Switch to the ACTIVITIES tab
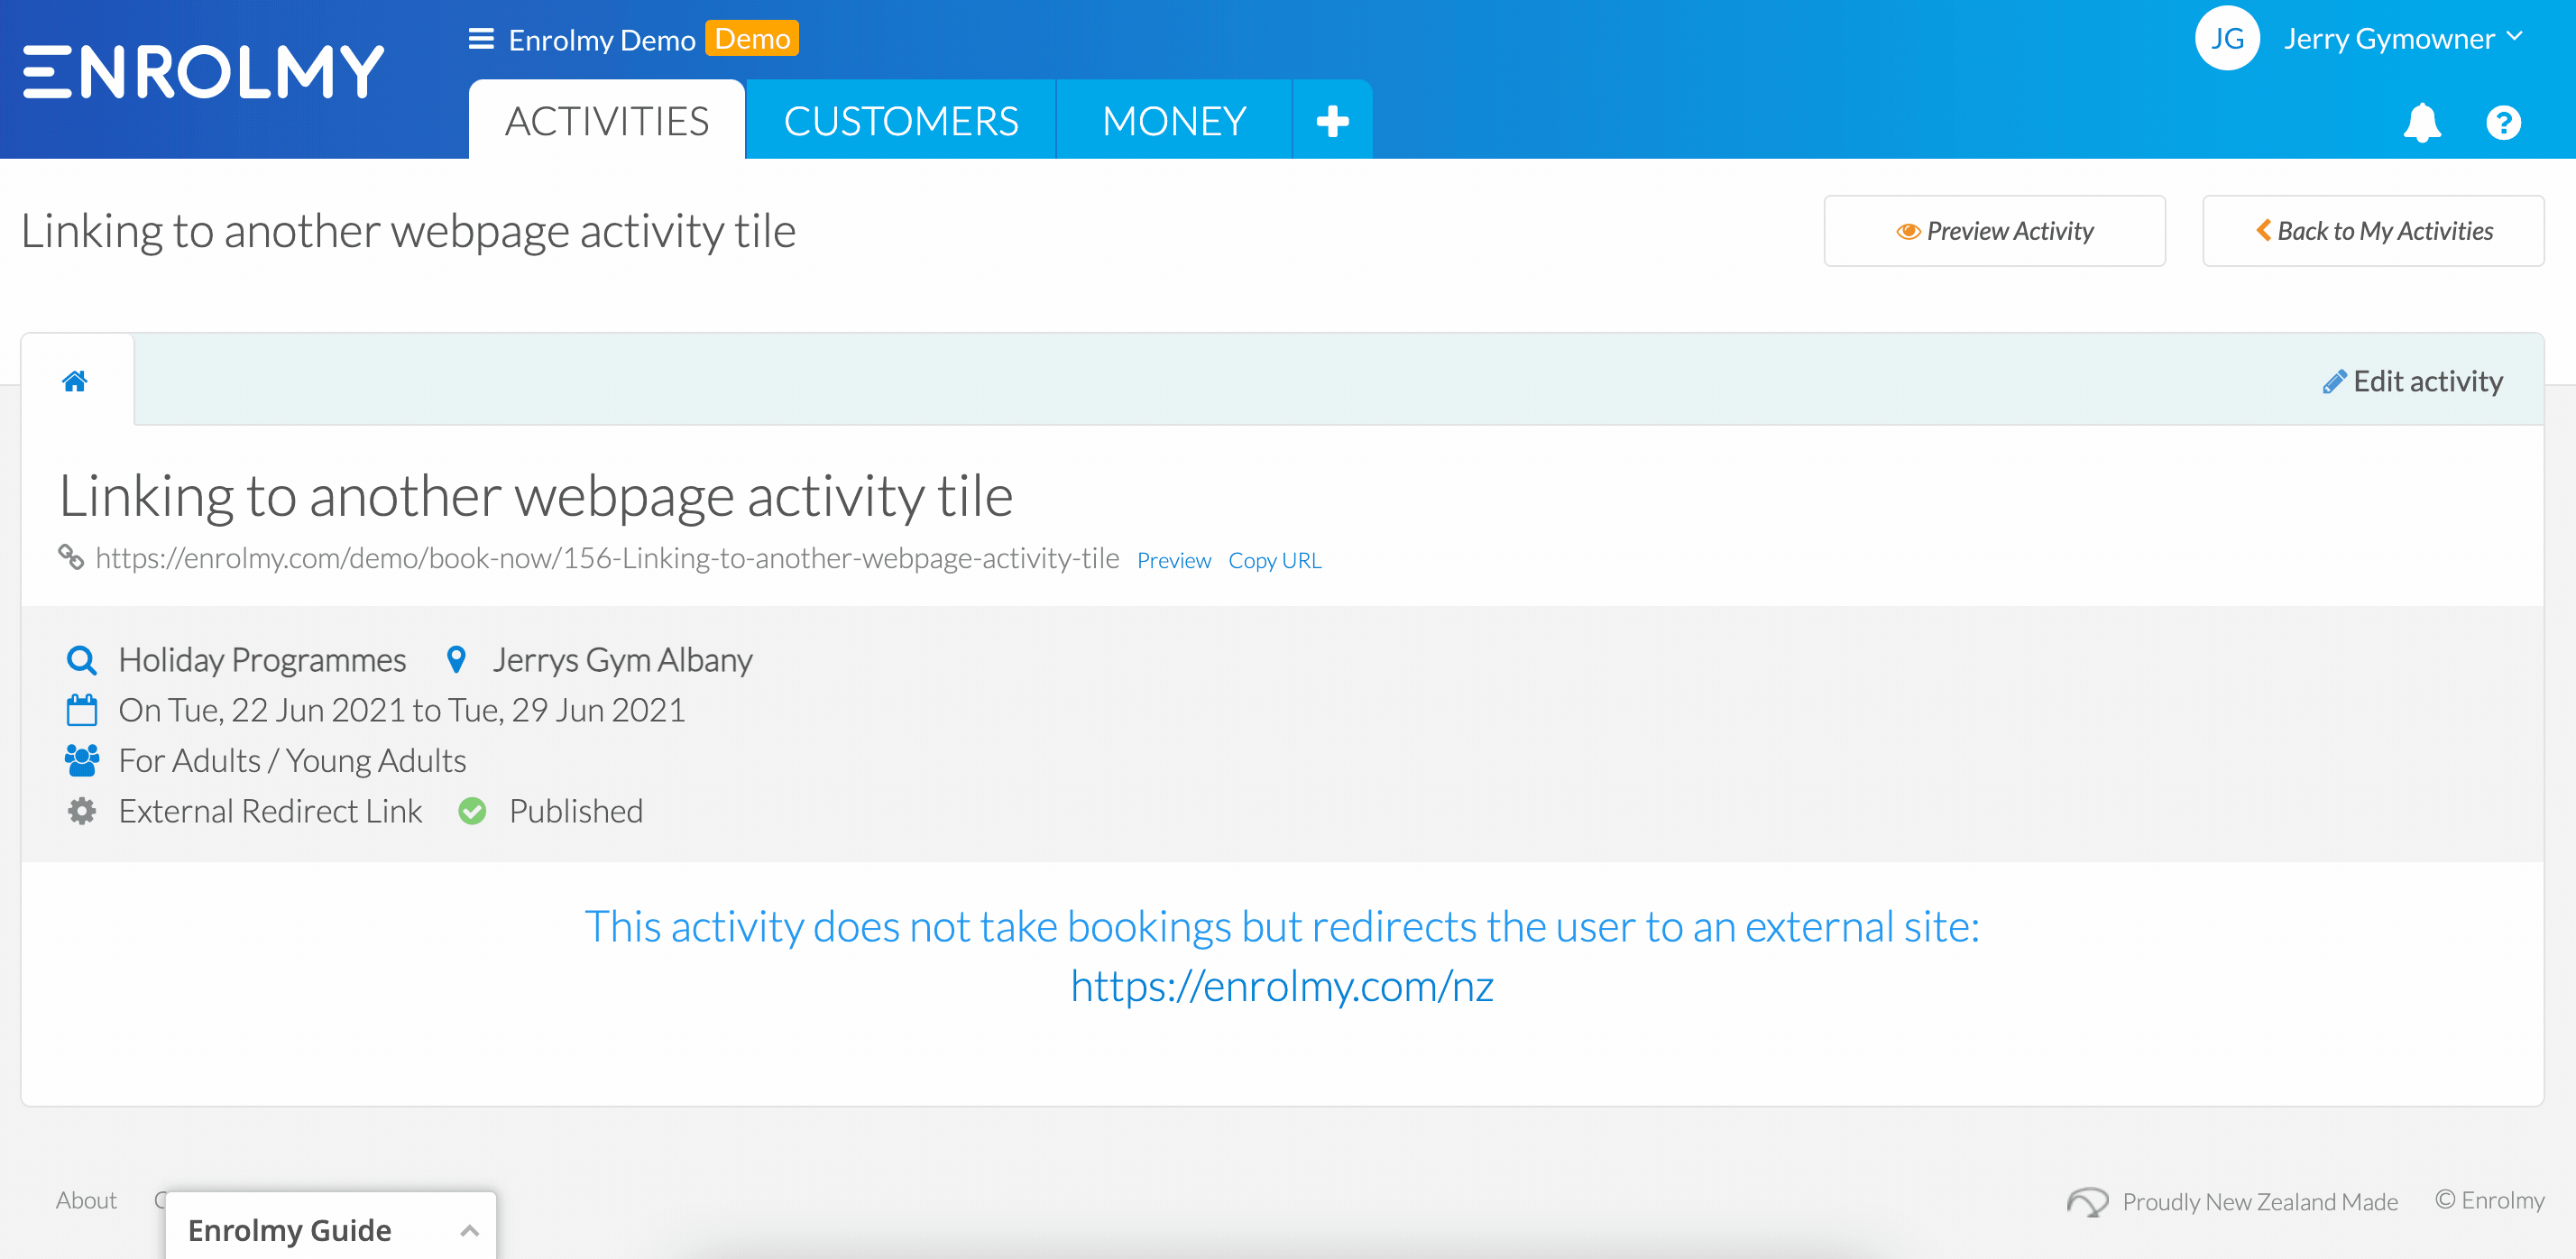Image resolution: width=2576 pixels, height=1259 pixels. [606, 121]
